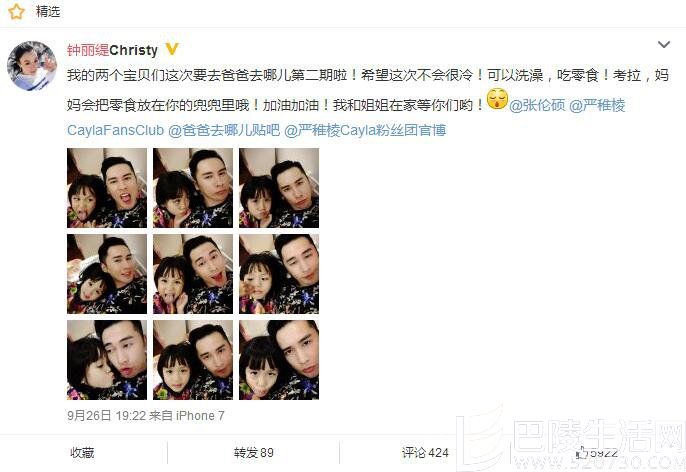
Task: Open the @张伦硕 mention
Action: point(537,105)
